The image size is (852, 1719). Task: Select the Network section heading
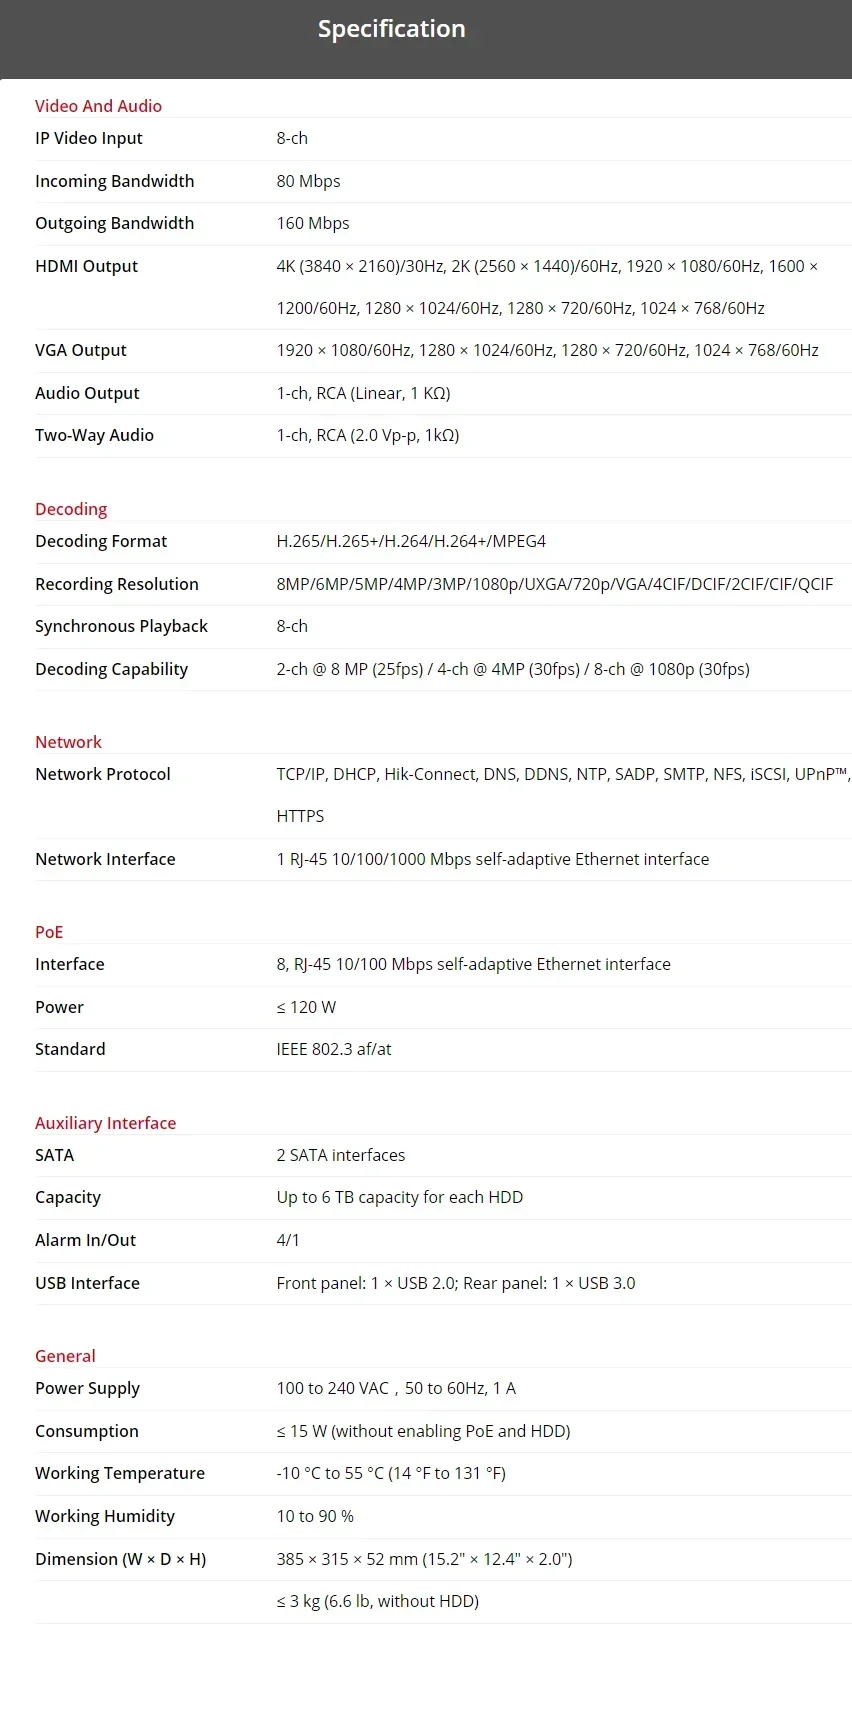click(68, 742)
